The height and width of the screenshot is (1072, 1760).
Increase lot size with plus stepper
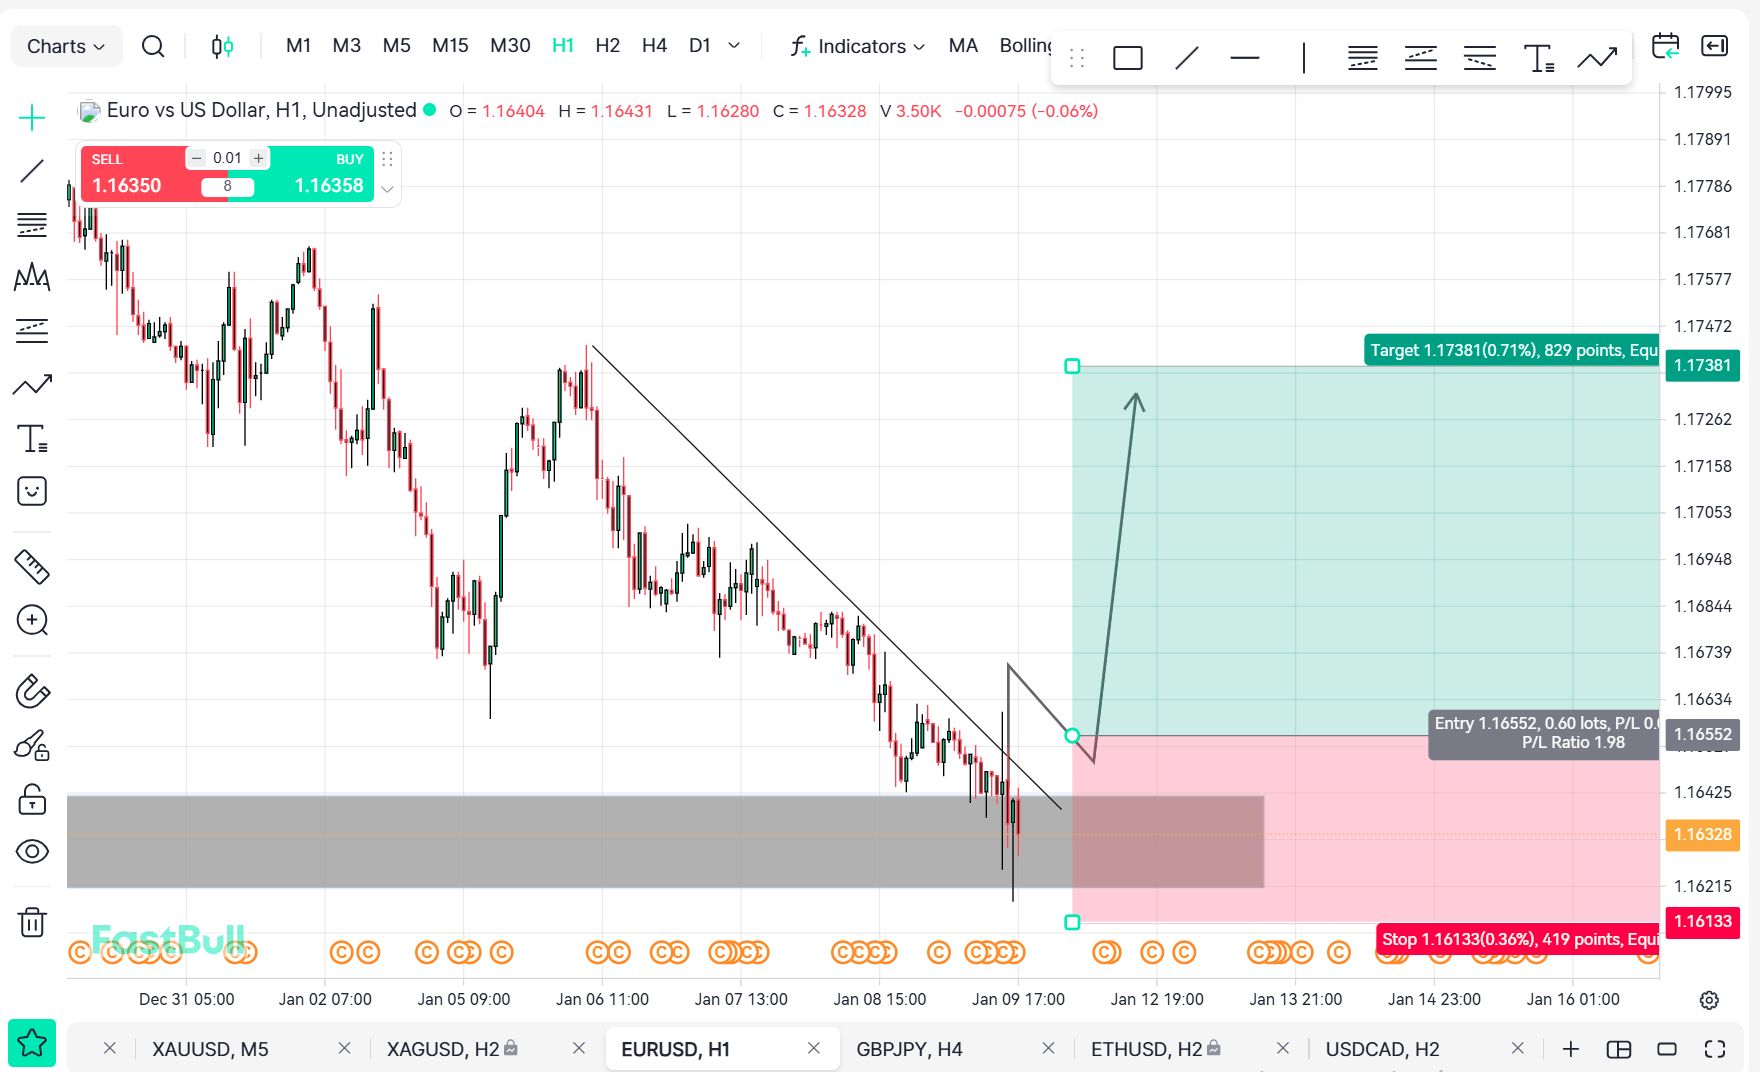pos(258,158)
